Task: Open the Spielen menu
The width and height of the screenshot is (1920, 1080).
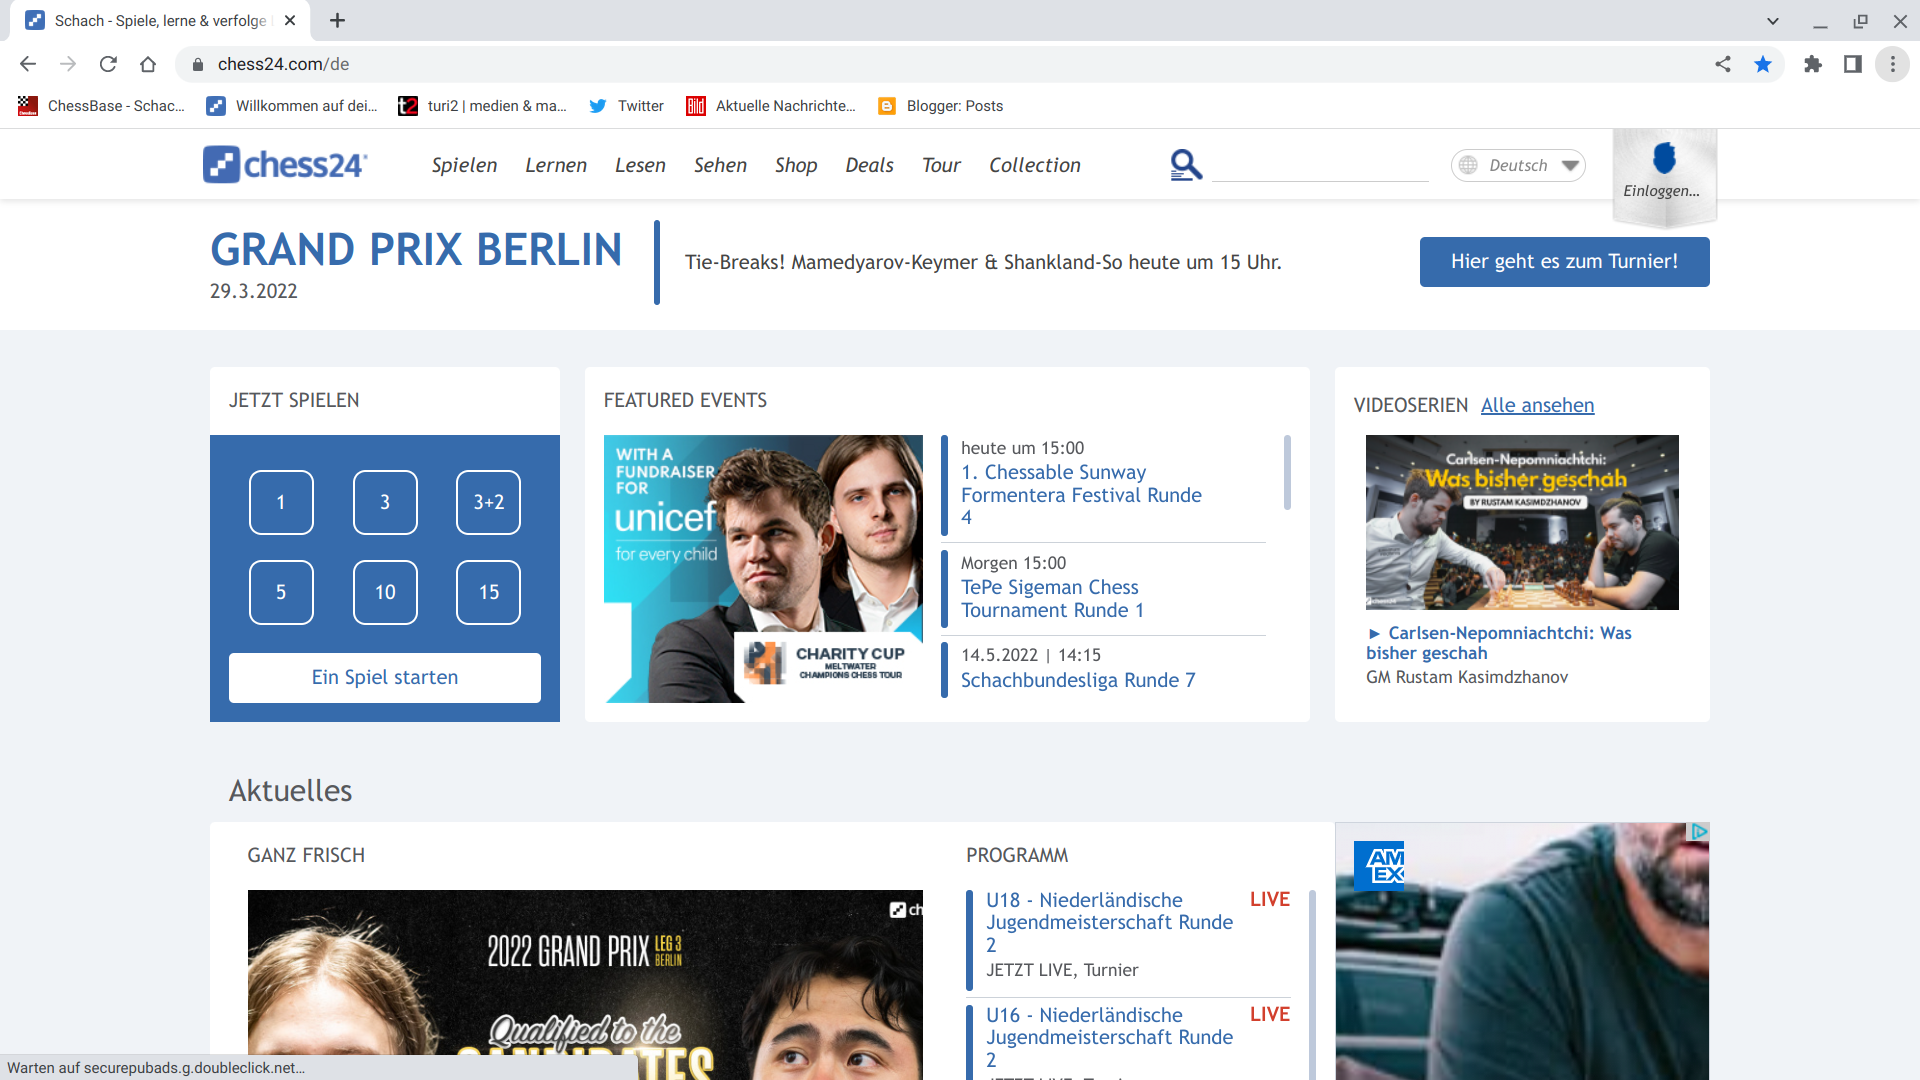Action: coord(464,165)
